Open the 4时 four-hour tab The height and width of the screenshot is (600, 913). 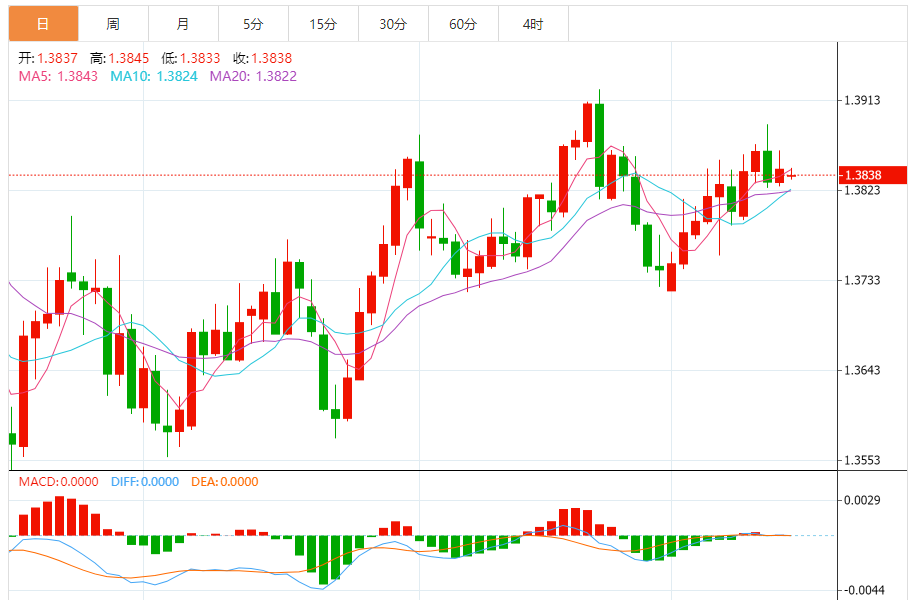(533, 23)
